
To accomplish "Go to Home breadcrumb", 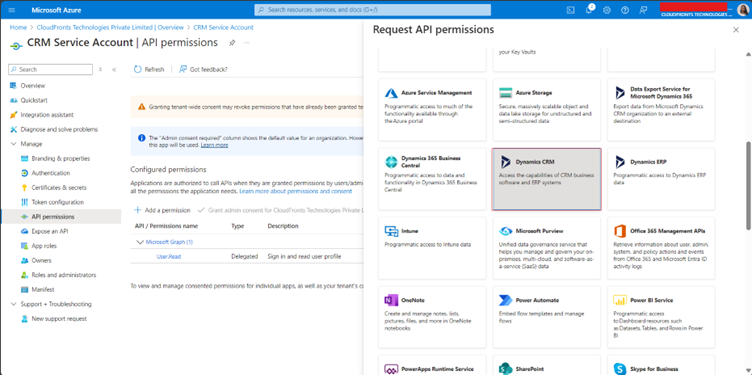I will (x=18, y=27).
